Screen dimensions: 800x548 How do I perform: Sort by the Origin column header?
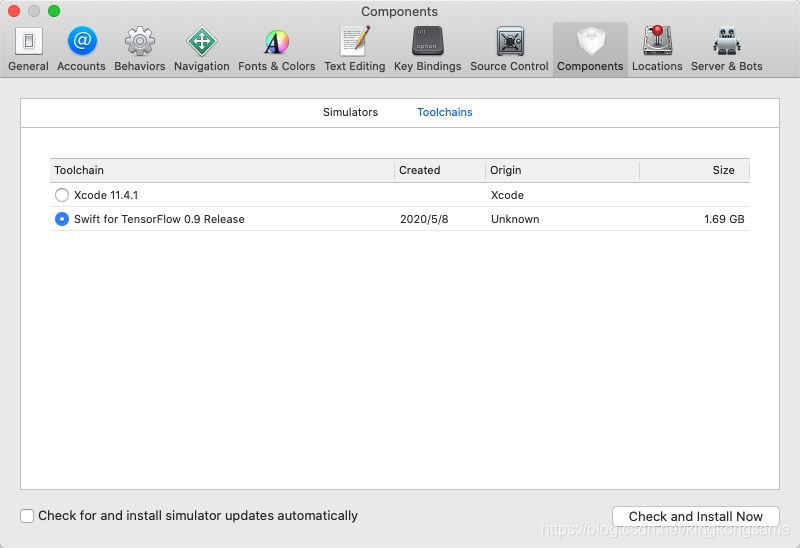pos(562,170)
